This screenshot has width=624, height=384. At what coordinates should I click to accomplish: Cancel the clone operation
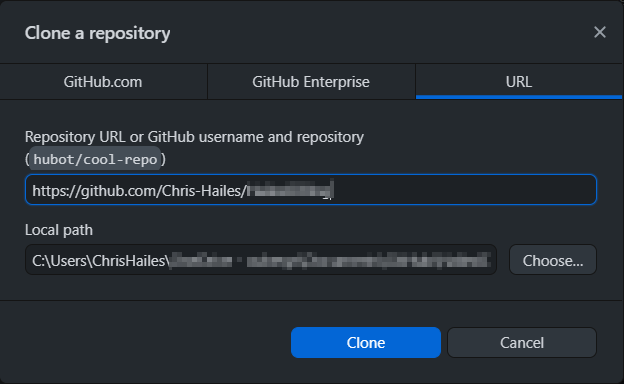point(522,343)
